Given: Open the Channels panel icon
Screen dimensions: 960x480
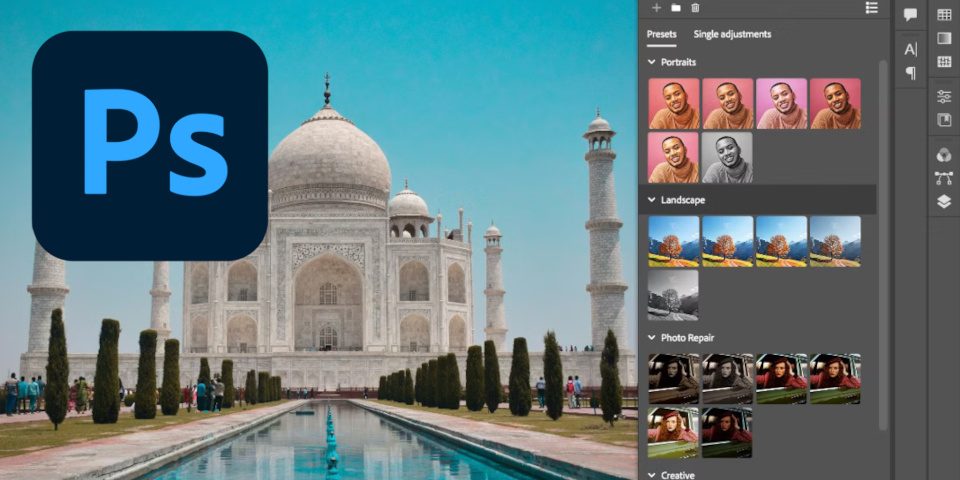Looking at the screenshot, I should point(943,155).
